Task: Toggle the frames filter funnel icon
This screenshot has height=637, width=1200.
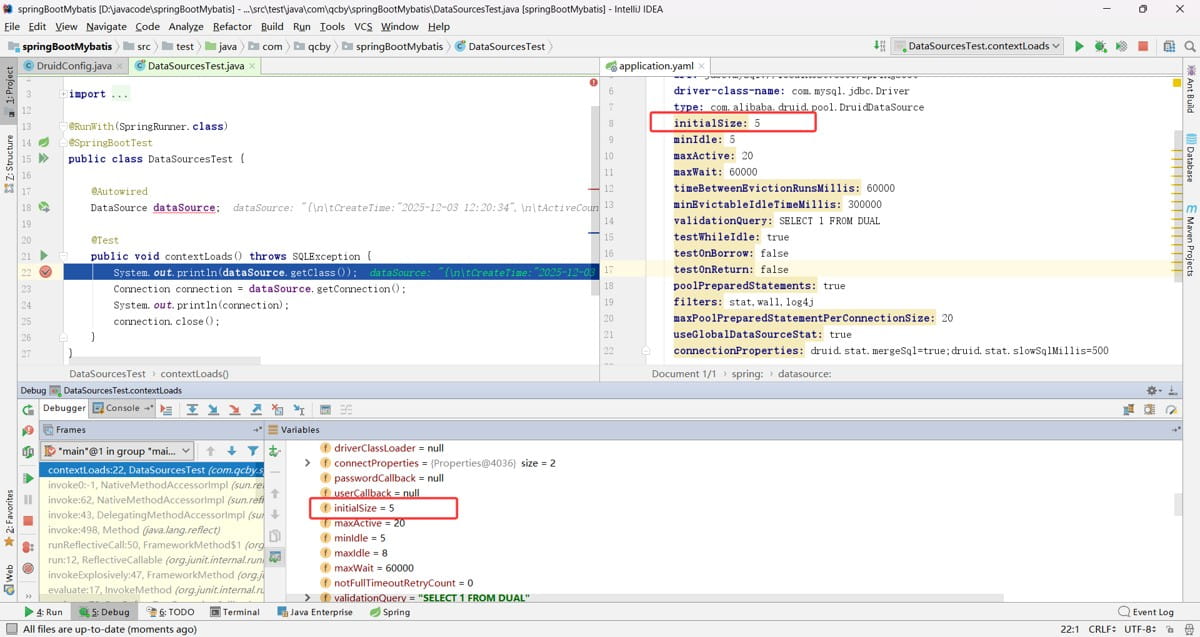Action: 253,451
